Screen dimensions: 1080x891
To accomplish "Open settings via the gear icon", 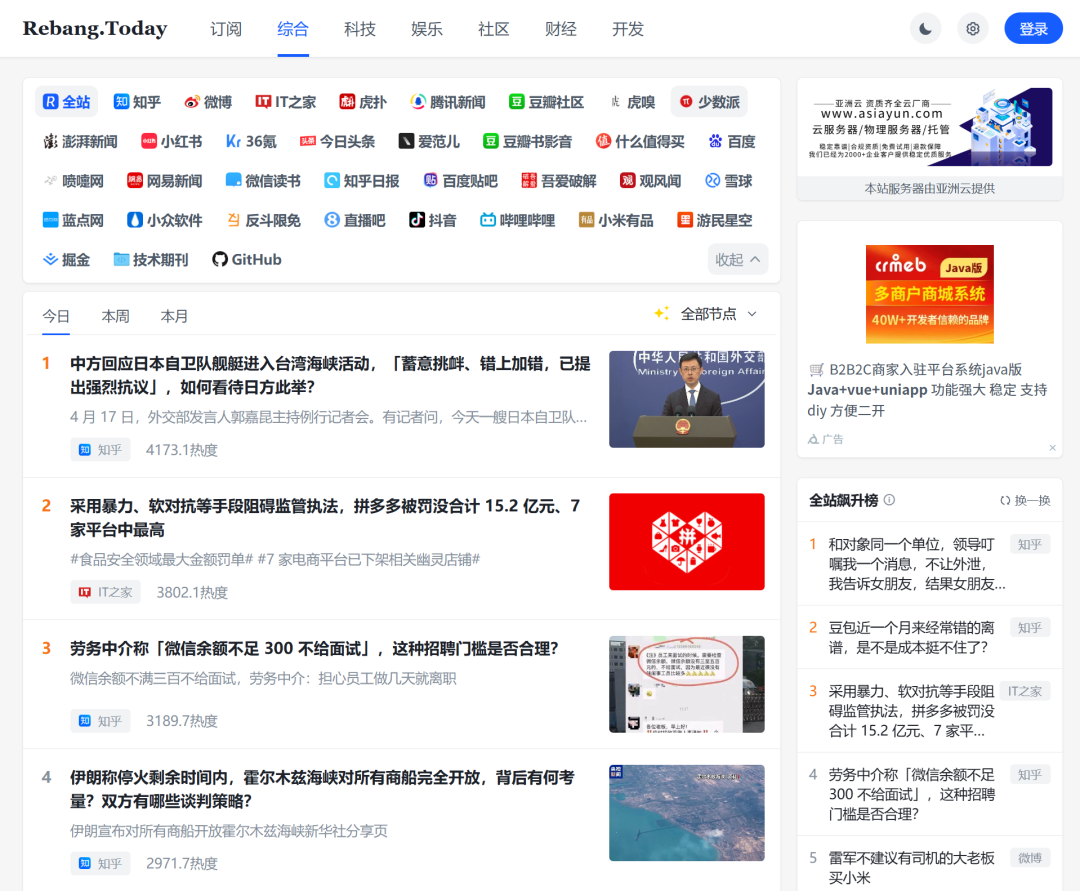I will click(x=973, y=29).
